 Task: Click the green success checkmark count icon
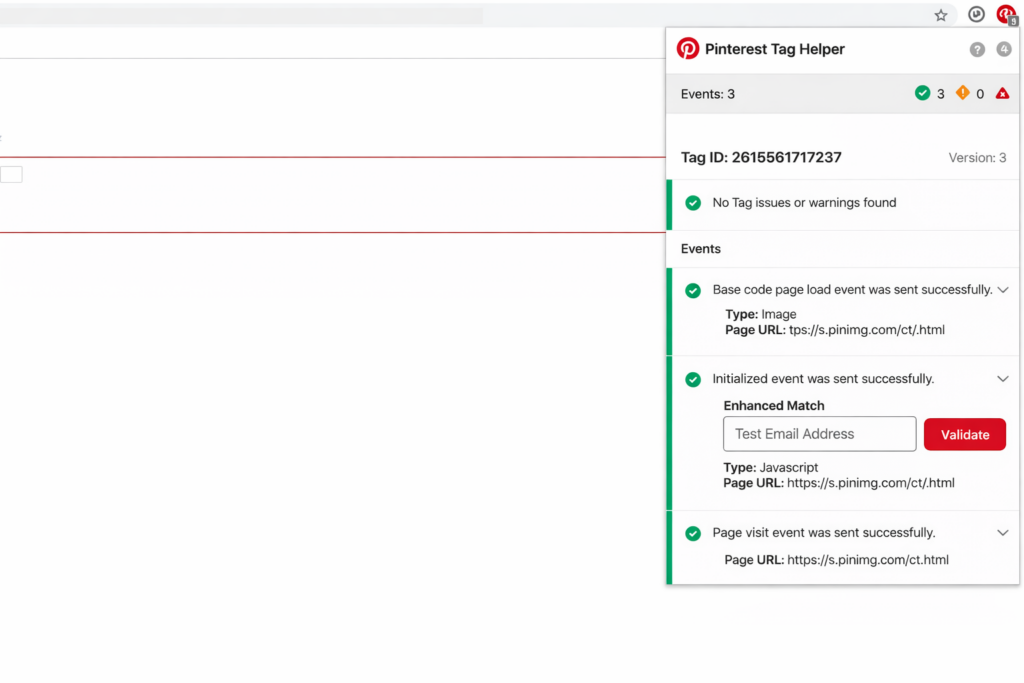point(922,93)
